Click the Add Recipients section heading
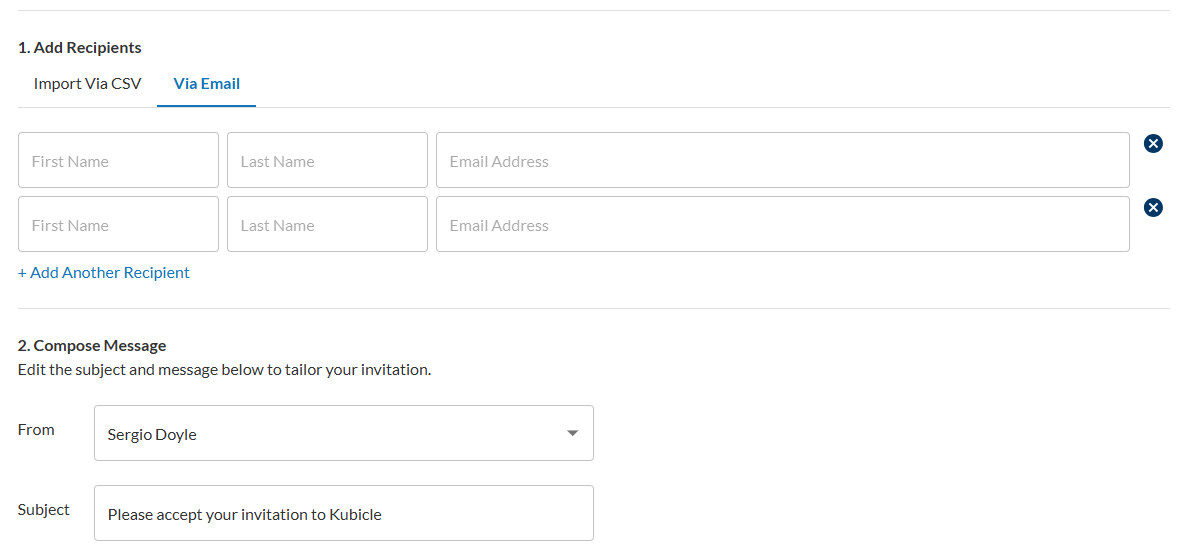 [80, 48]
